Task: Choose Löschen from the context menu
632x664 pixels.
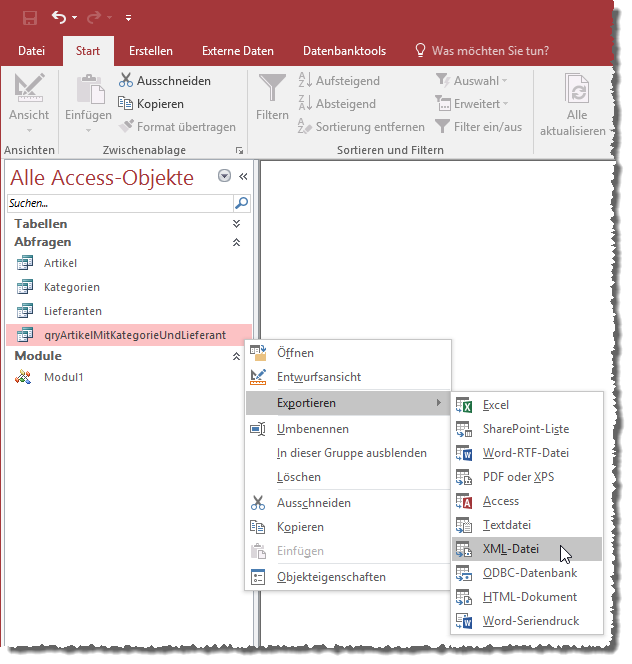Action: coord(348,477)
